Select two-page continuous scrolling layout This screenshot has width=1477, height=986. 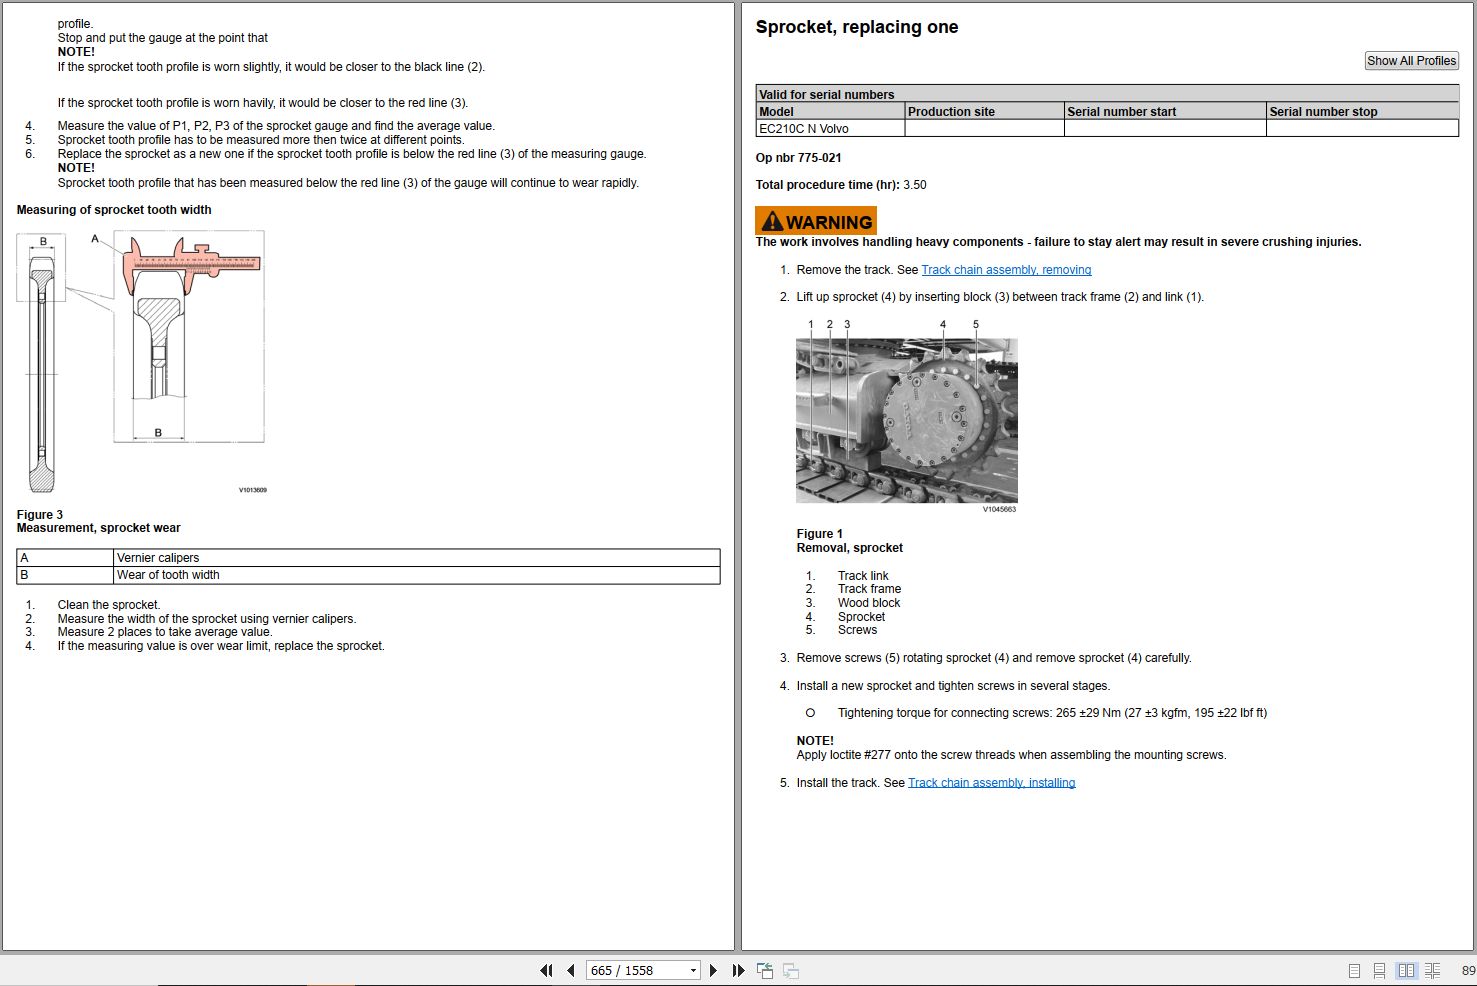click(x=1432, y=970)
